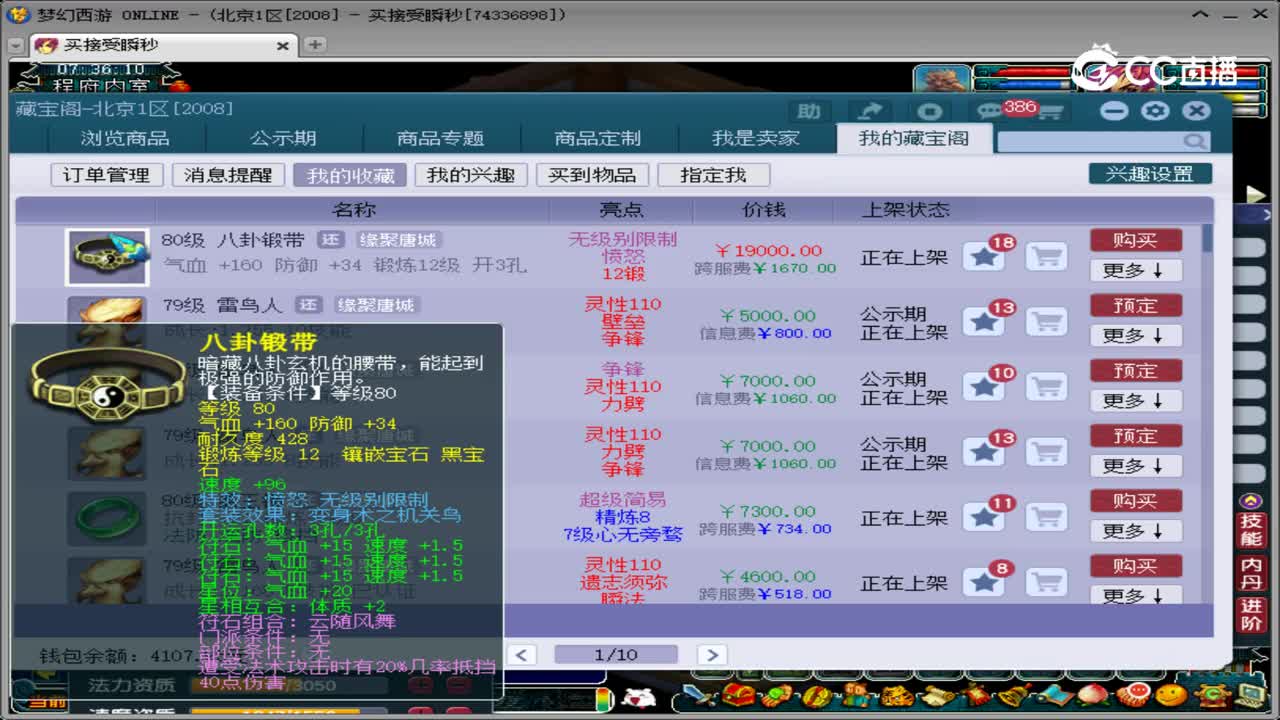The height and width of the screenshot is (720, 1280).
Task: Select the 我的藏宝阁 tab
Action: [x=914, y=139]
